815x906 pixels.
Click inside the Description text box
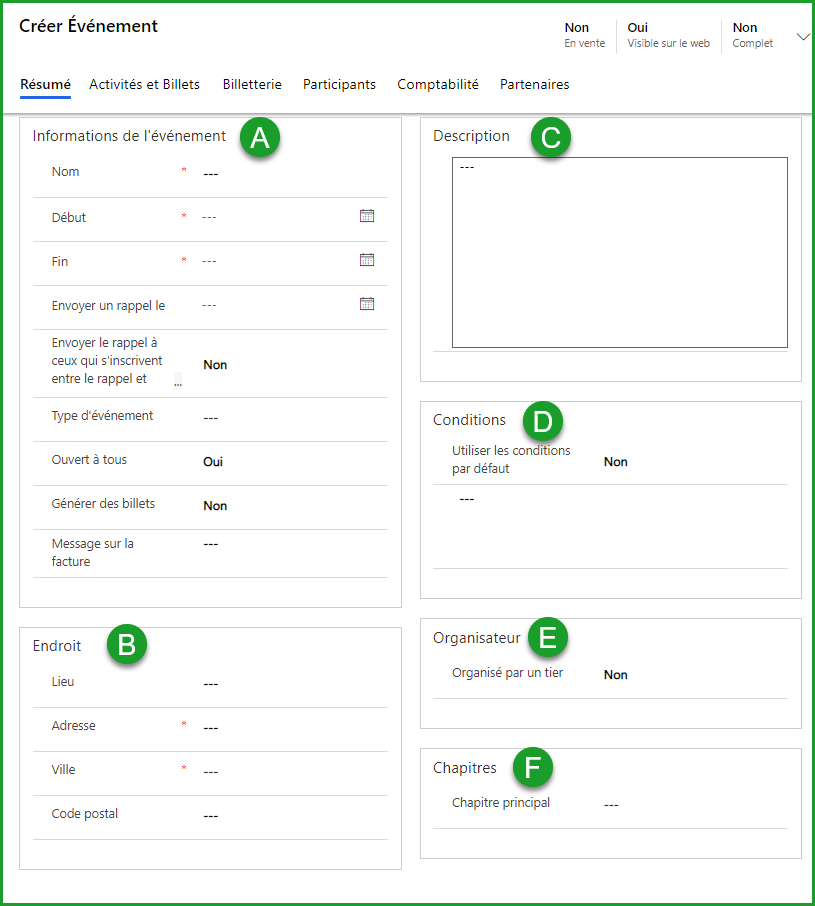619,252
